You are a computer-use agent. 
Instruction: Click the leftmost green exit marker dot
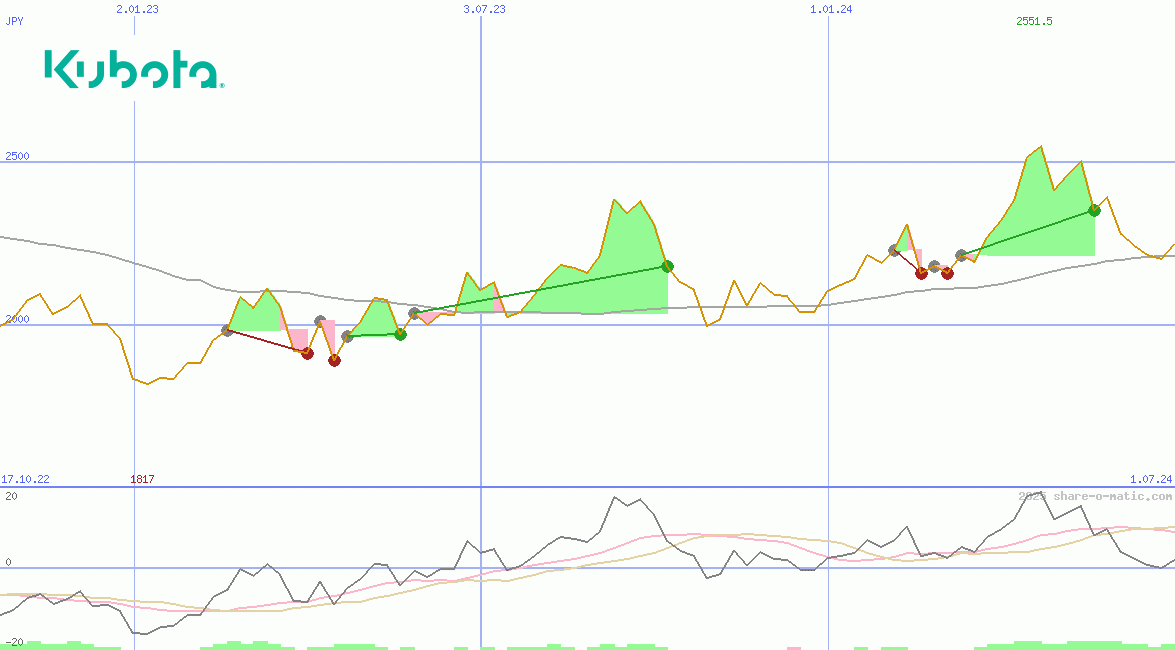pyautogui.click(x=400, y=334)
